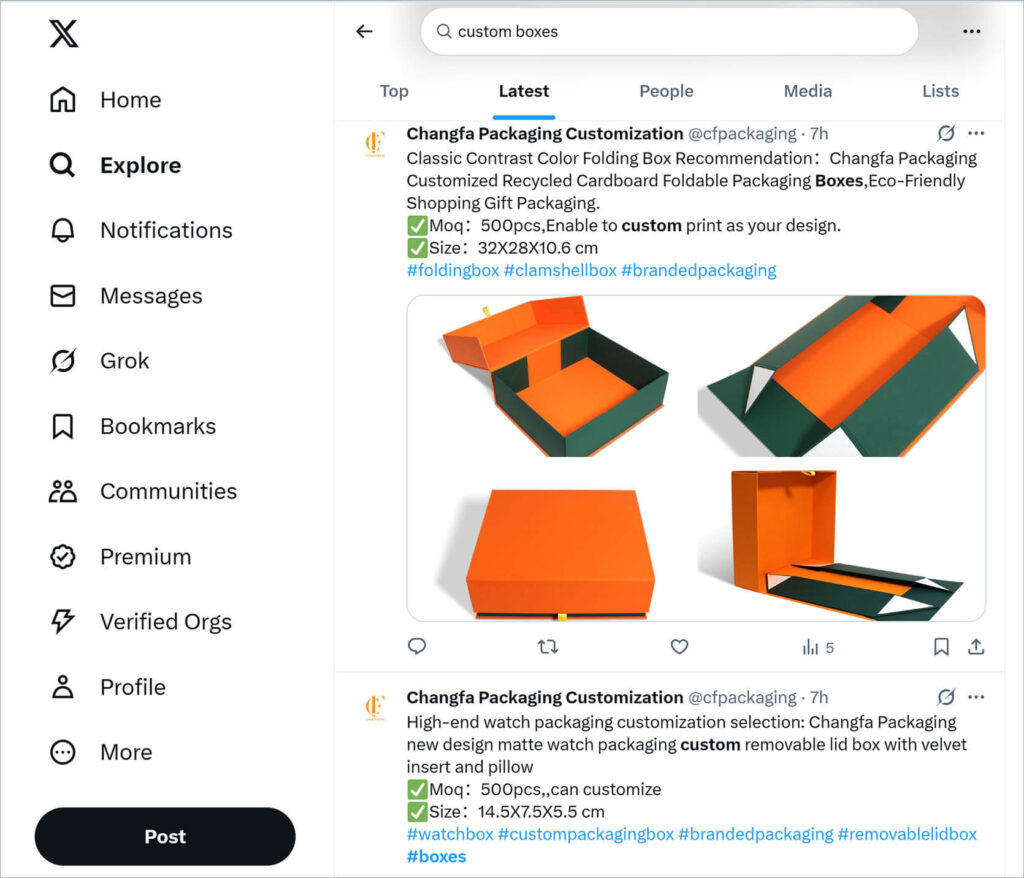View analytics for folding box post
Viewport: 1024px width, 878px height.
click(817, 647)
